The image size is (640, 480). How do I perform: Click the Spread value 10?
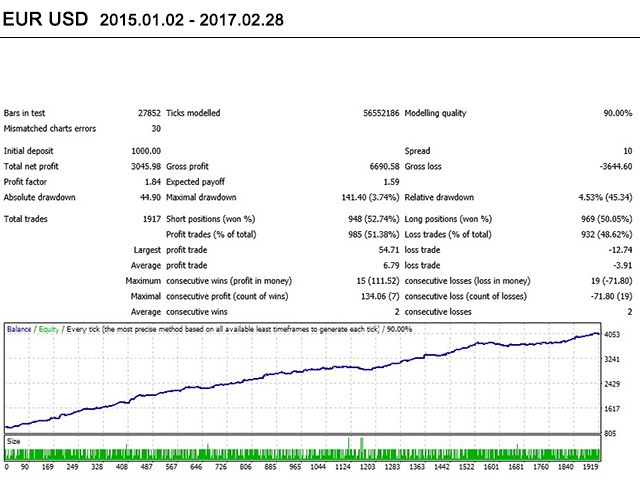[627, 151]
